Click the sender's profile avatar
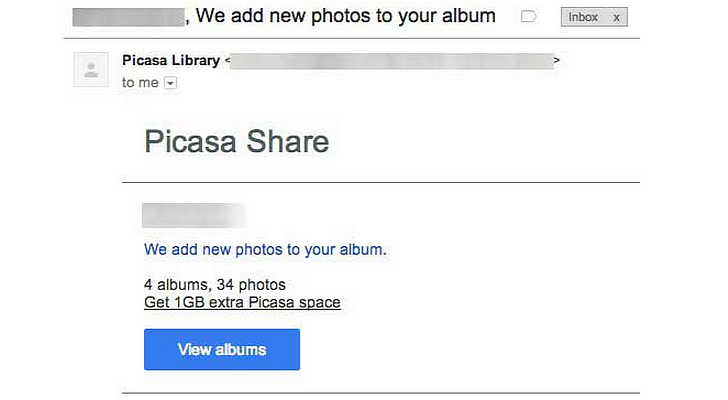Viewport: 728px width, 400px height. 91,70
